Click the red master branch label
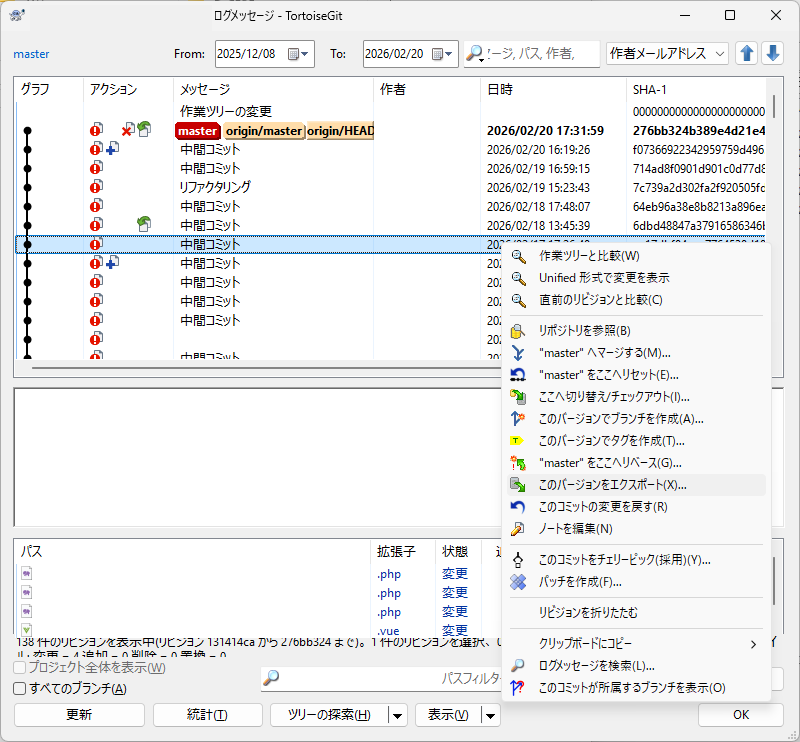Screen dimensions: 800x742 [197, 131]
